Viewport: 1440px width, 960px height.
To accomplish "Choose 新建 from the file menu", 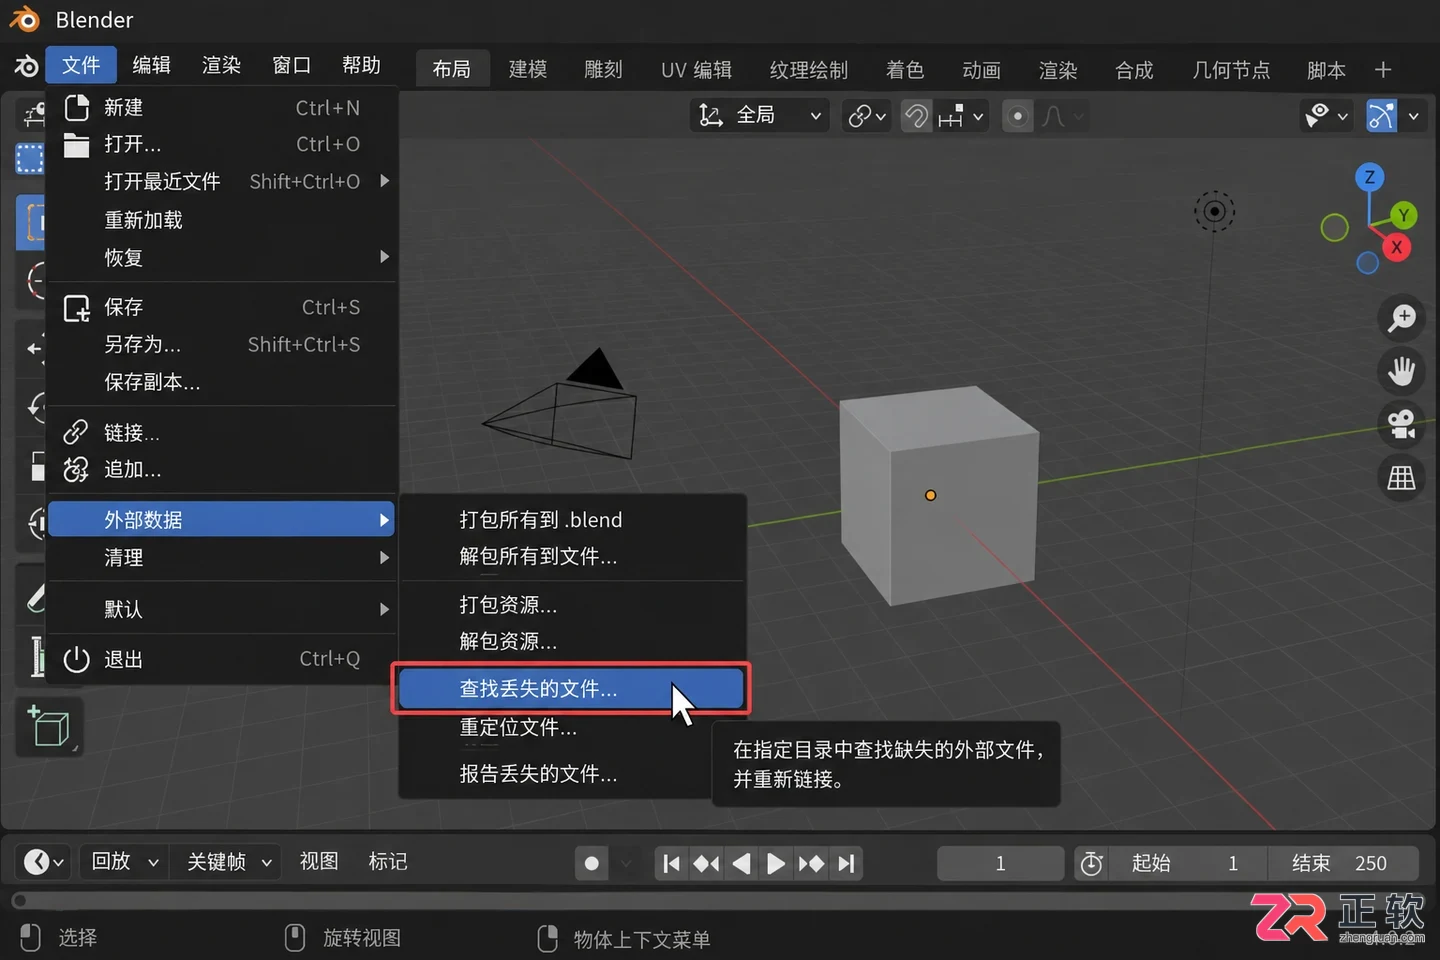I will (x=222, y=107).
